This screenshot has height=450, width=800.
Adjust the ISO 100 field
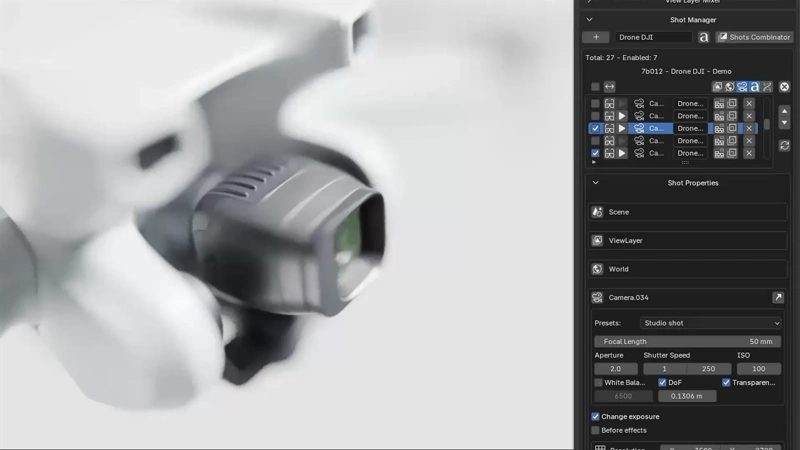tap(759, 368)
